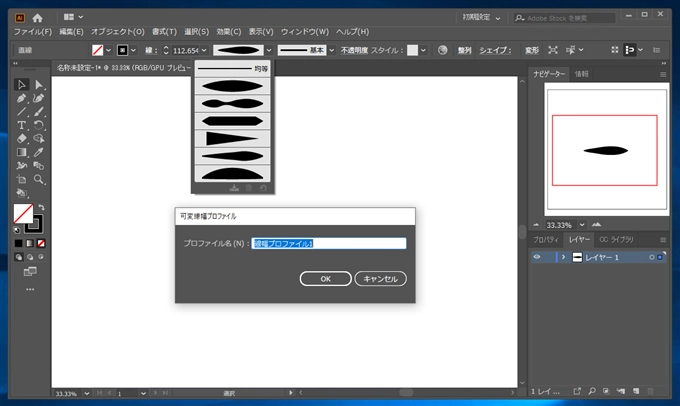Increase stroke weight with stepper arrows
The width and height of the screenshot is (680, 406).
pos(166,48)
